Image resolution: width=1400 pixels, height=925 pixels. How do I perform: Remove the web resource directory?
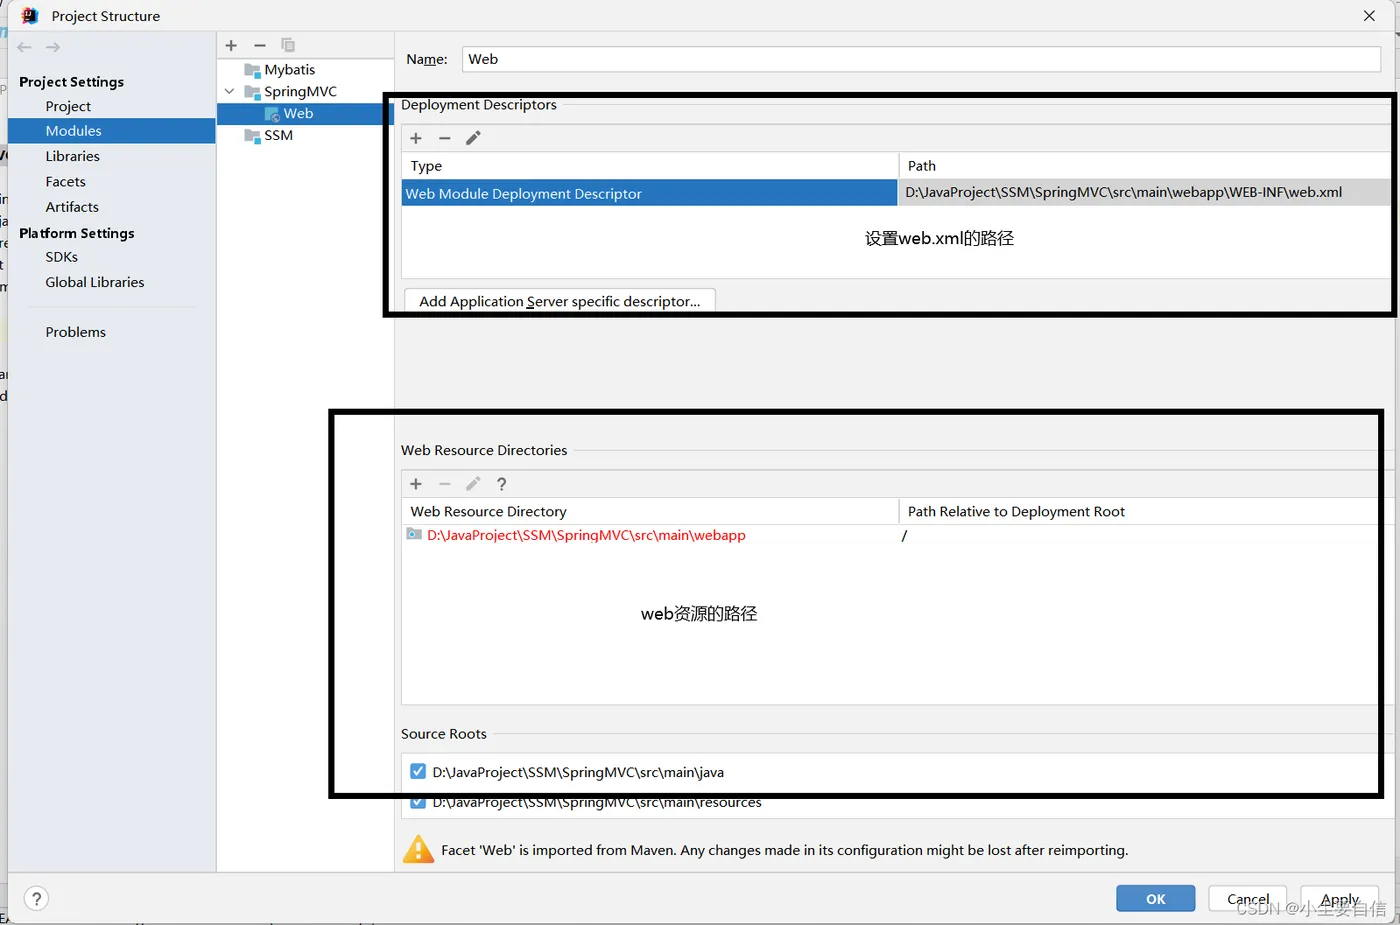click(445, 484)
